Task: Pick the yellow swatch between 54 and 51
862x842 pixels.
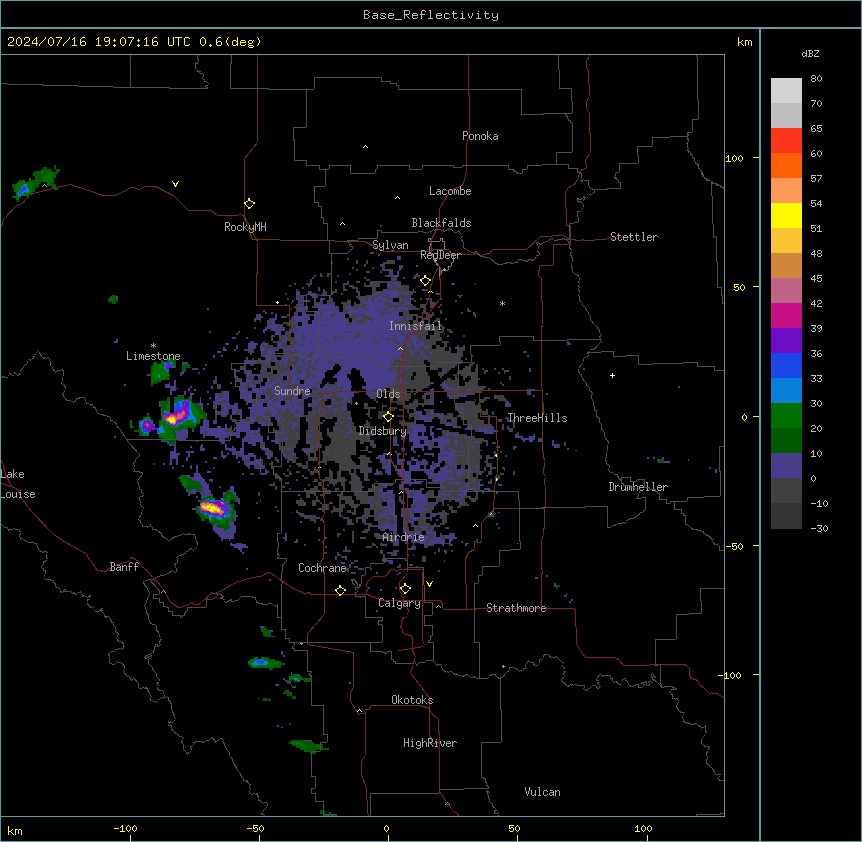Action: (786, 215)
